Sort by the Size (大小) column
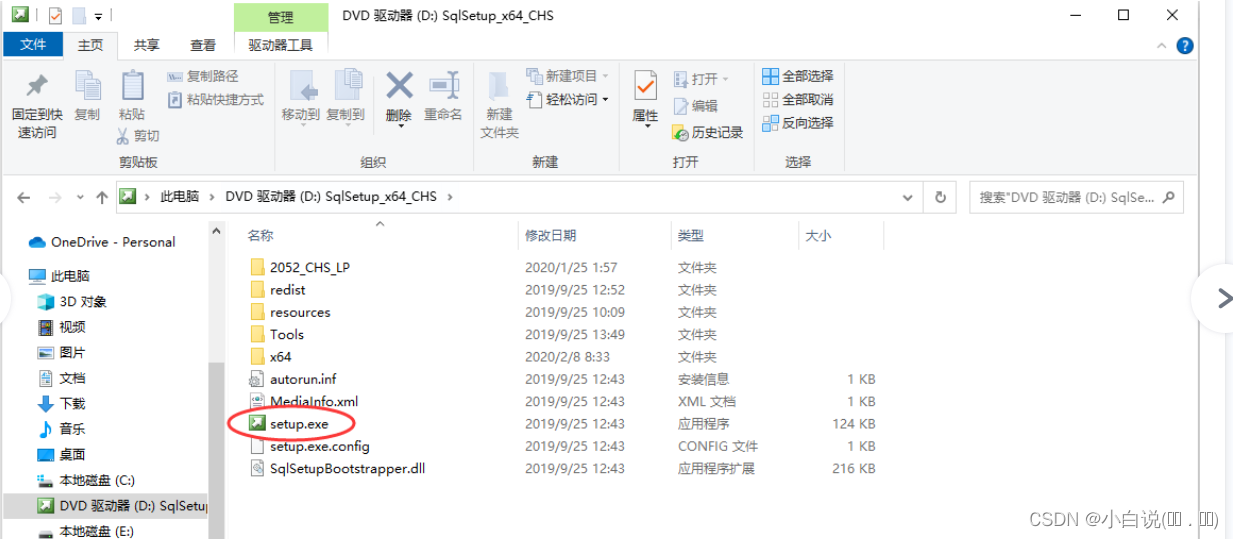Image resolution: width=1233 pixels, height=539 pixels. tap(818, 235)
